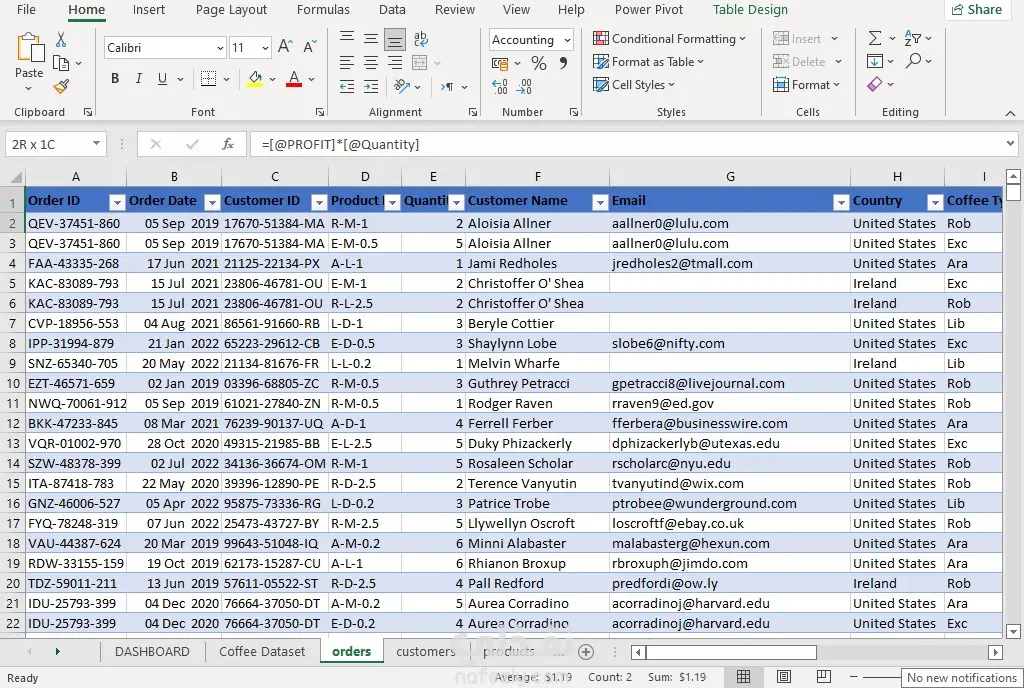Open the Accounting number format dropdown
Image resolution: width=1024 pixels, height=688 pixels.
point(568,40)
